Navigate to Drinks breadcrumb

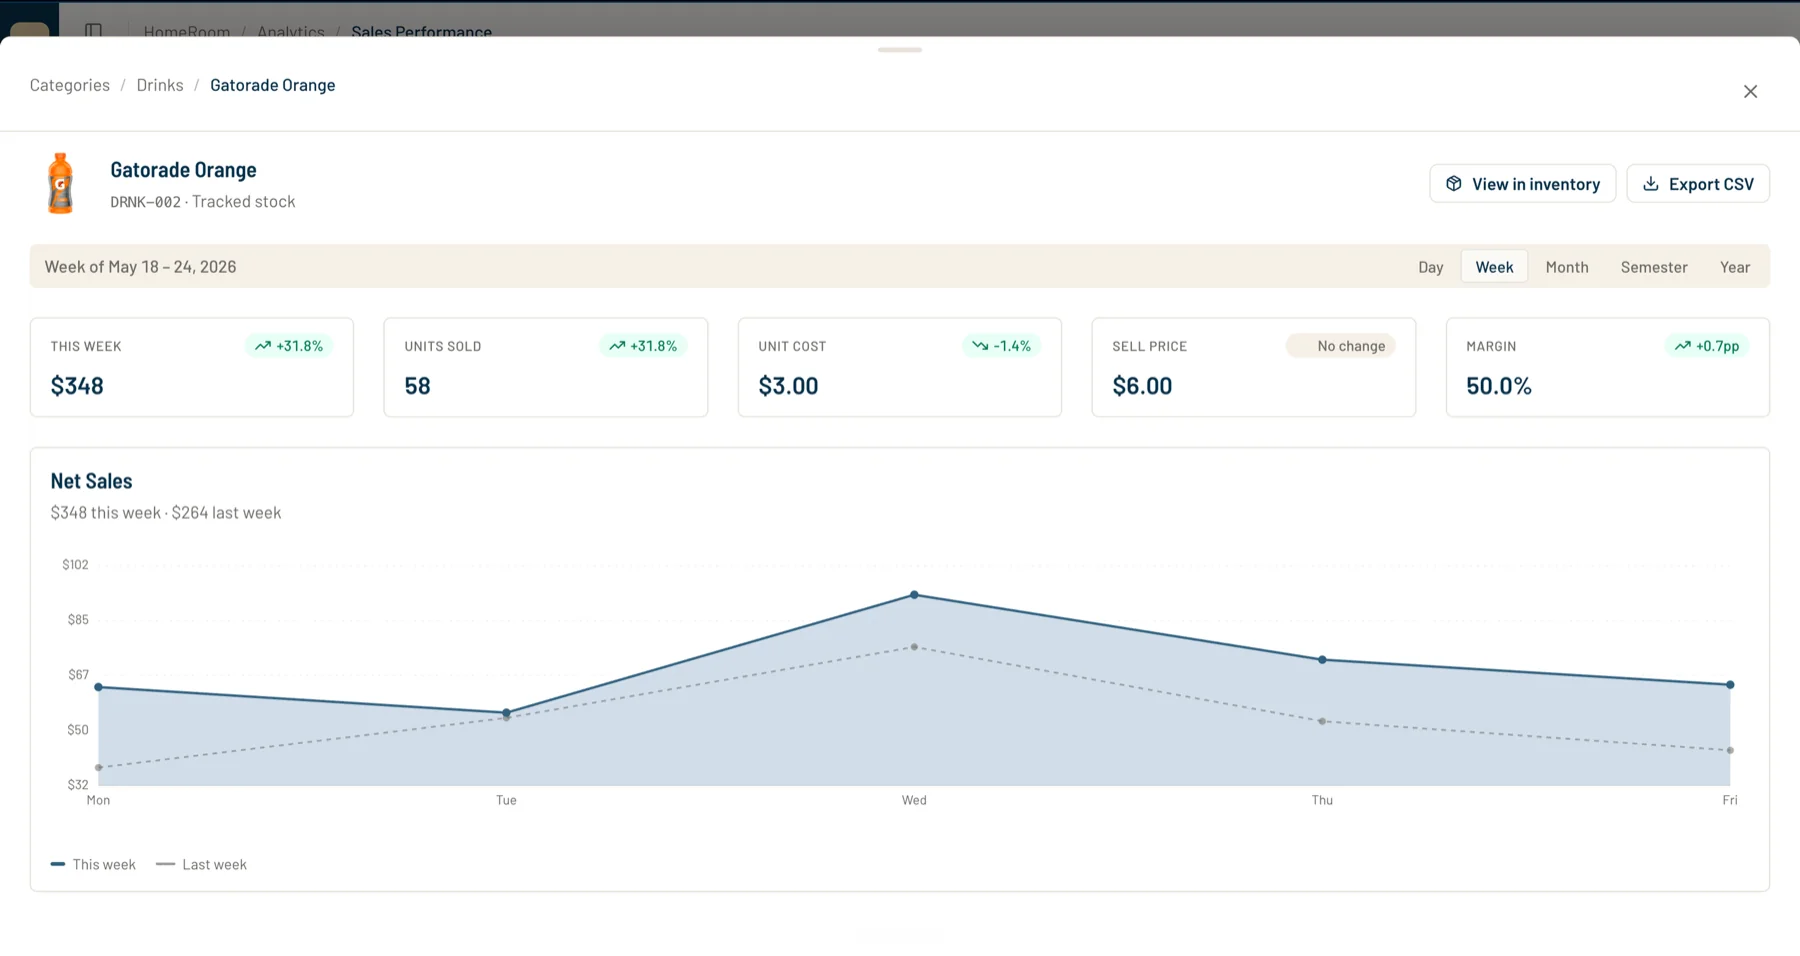160,85
